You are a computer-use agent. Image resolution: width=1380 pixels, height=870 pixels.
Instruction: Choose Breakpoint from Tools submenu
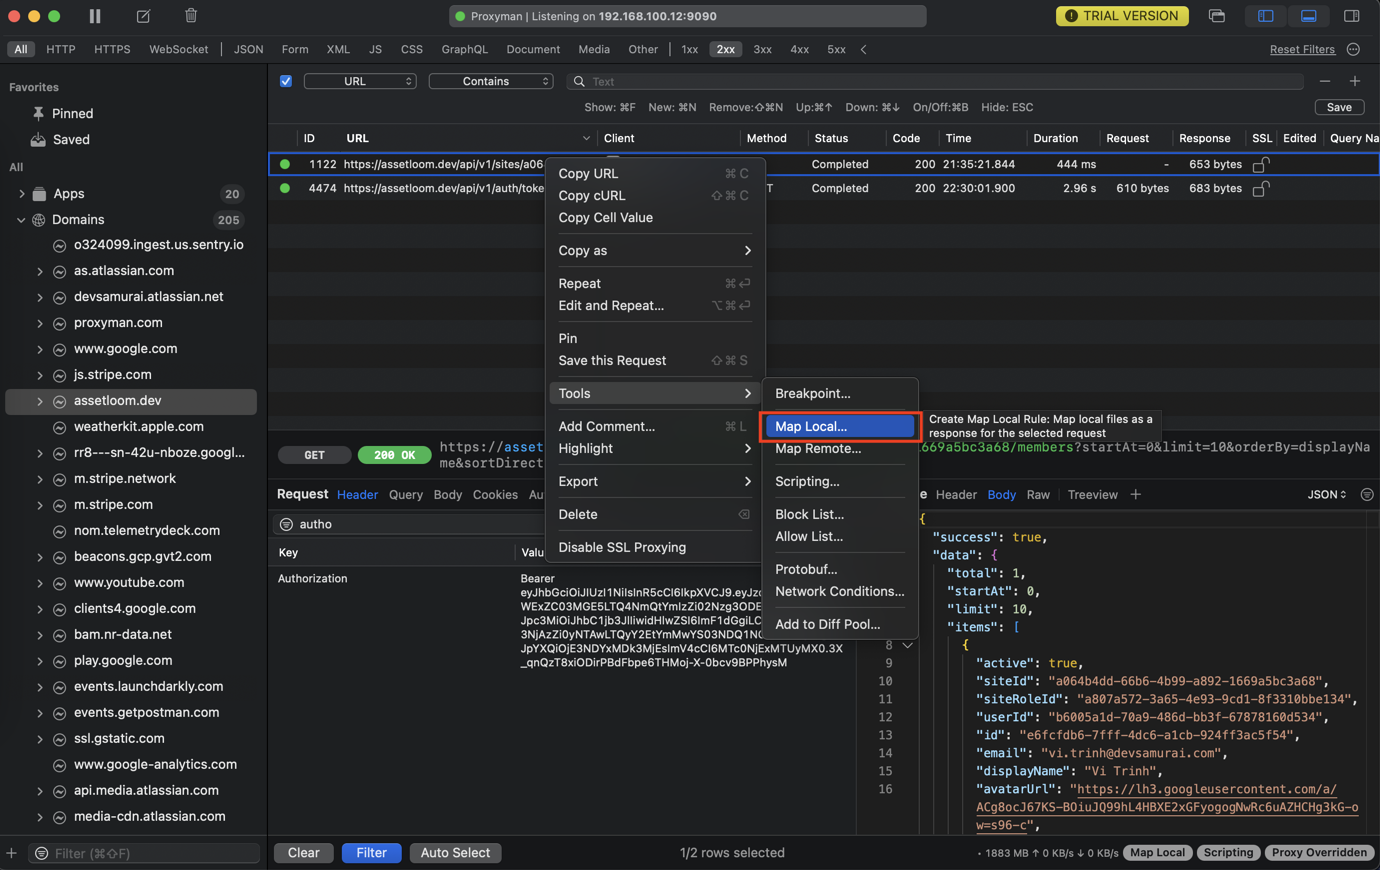839,393
